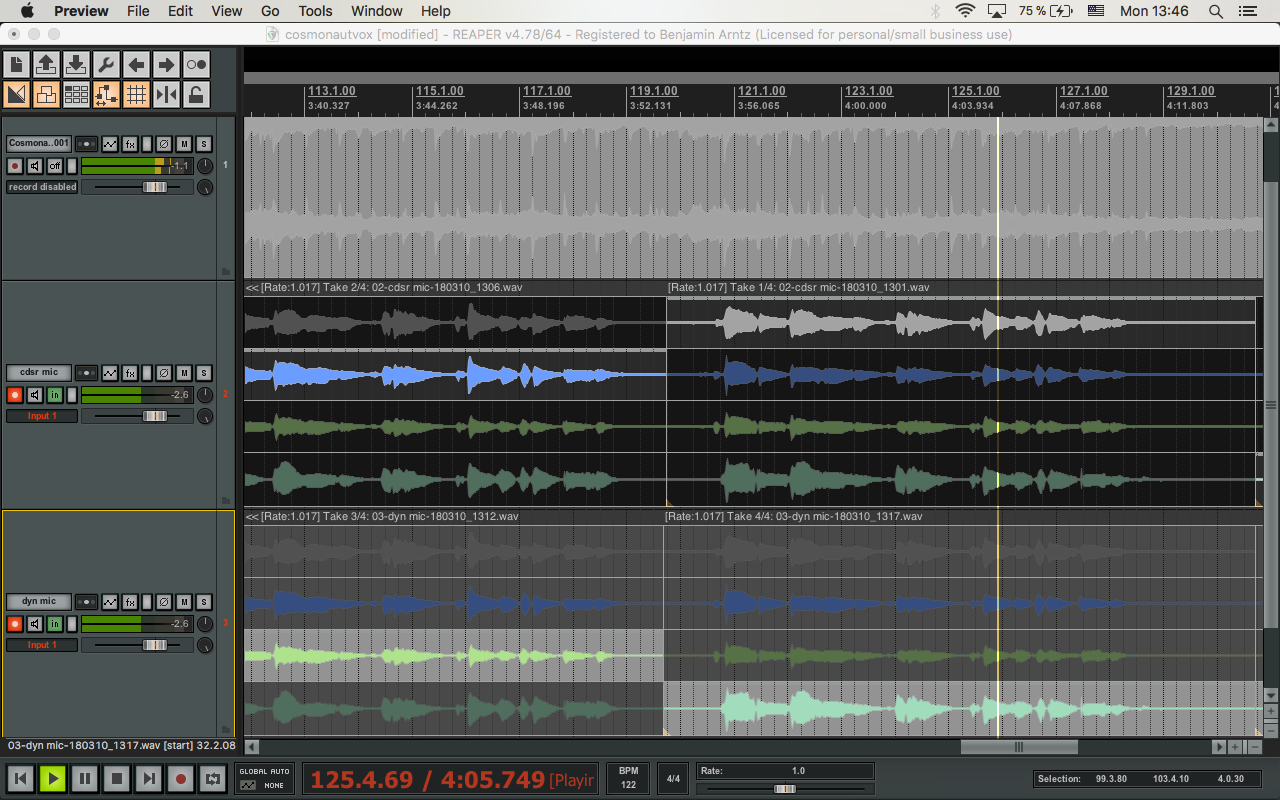Open the File menu
This screenshot has width=1280, height=800.
pos(138,11)
